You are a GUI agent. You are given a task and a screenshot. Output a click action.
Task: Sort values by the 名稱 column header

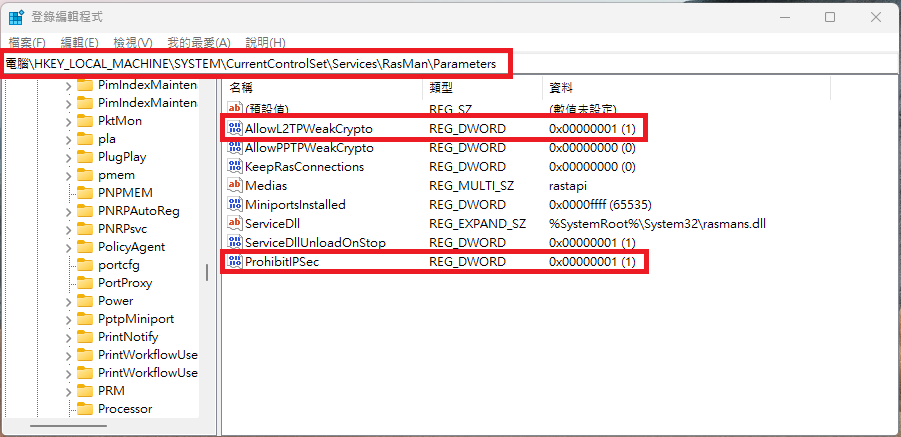[x=322, y=87]
